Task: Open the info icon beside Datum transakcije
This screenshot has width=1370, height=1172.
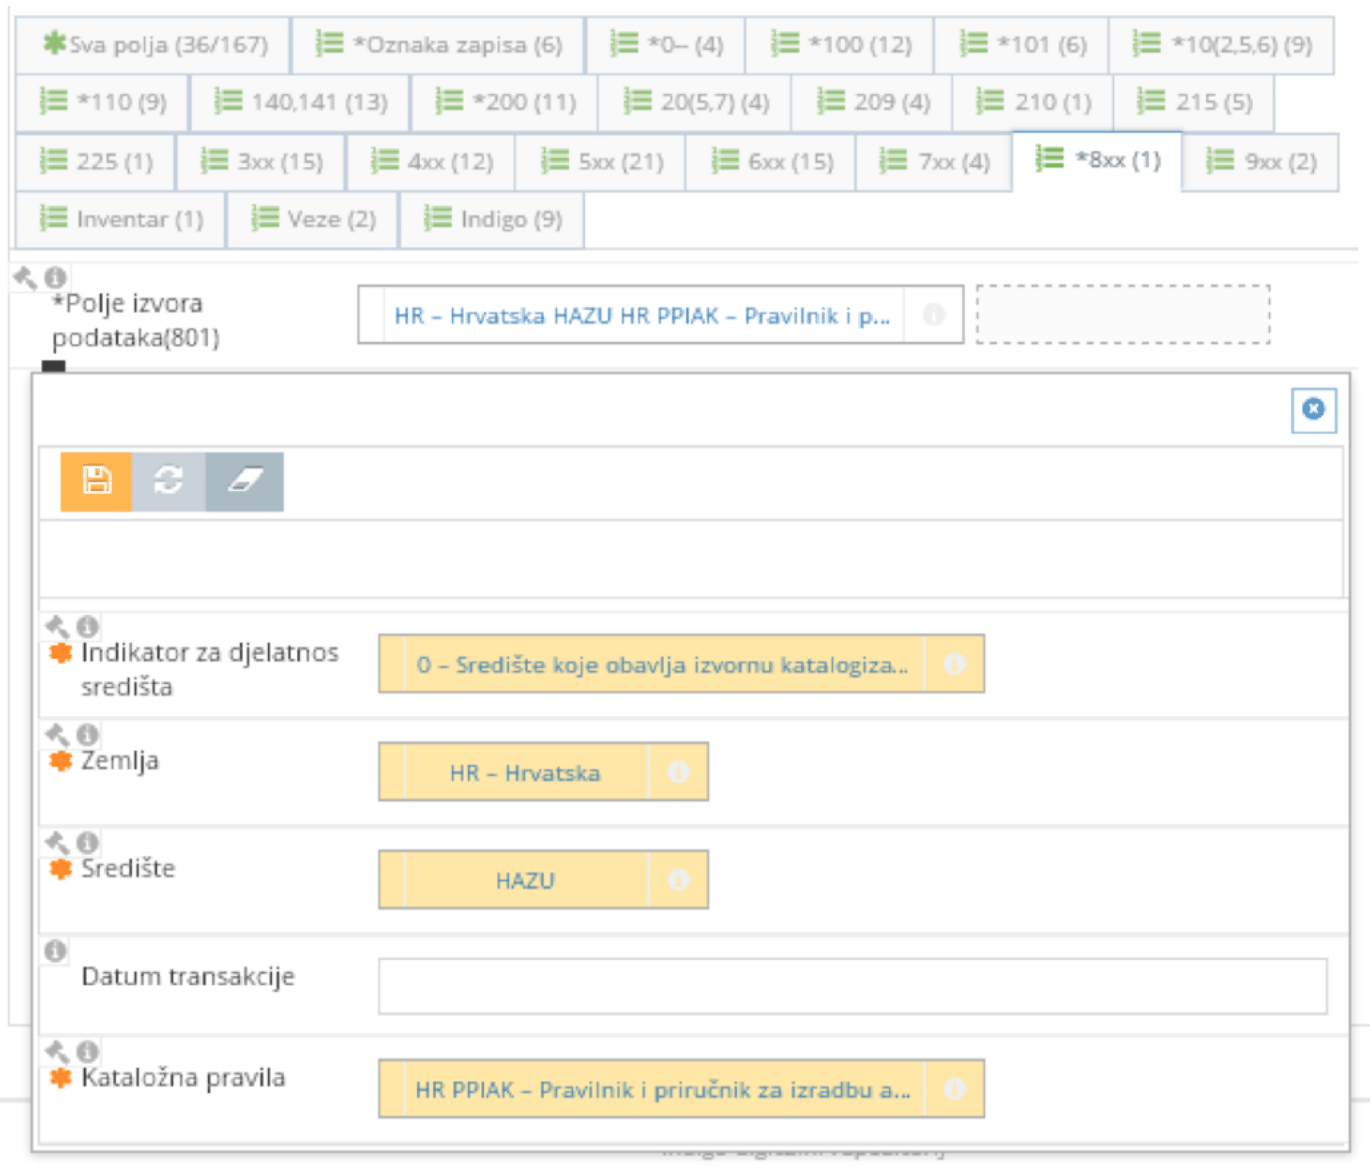Action: pos(55,948)
